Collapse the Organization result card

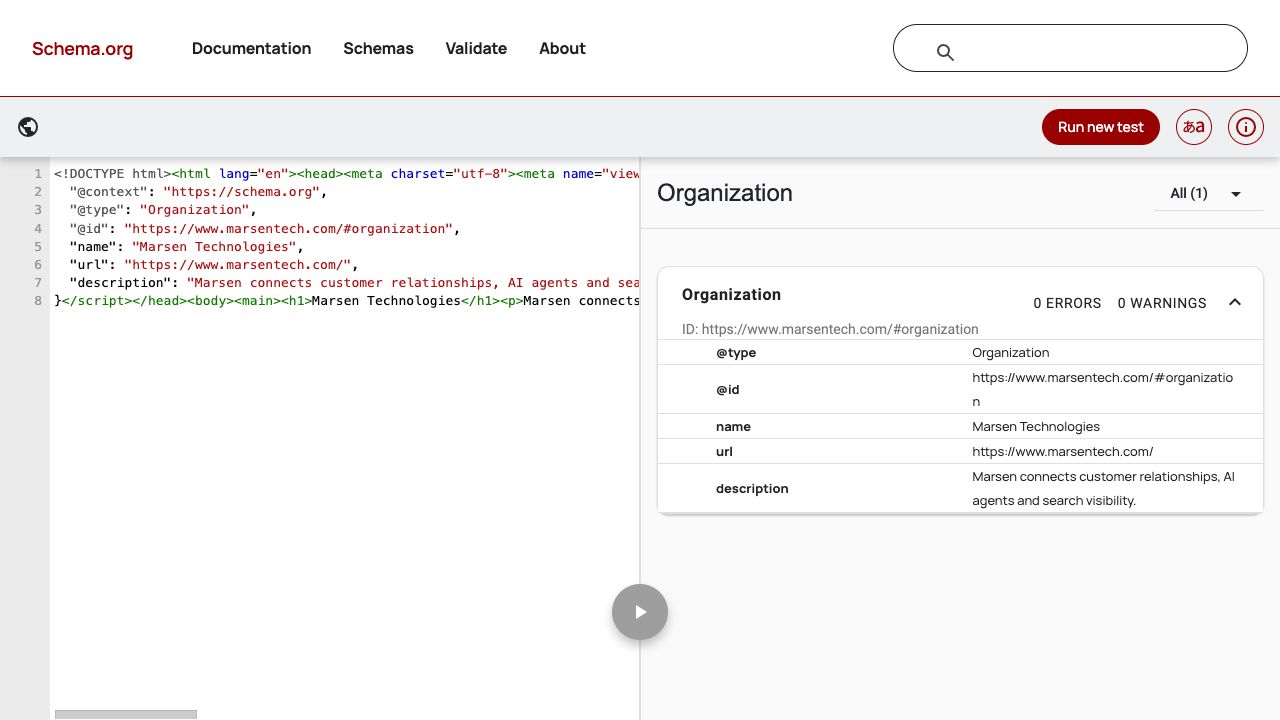(x=1235, y=302)
